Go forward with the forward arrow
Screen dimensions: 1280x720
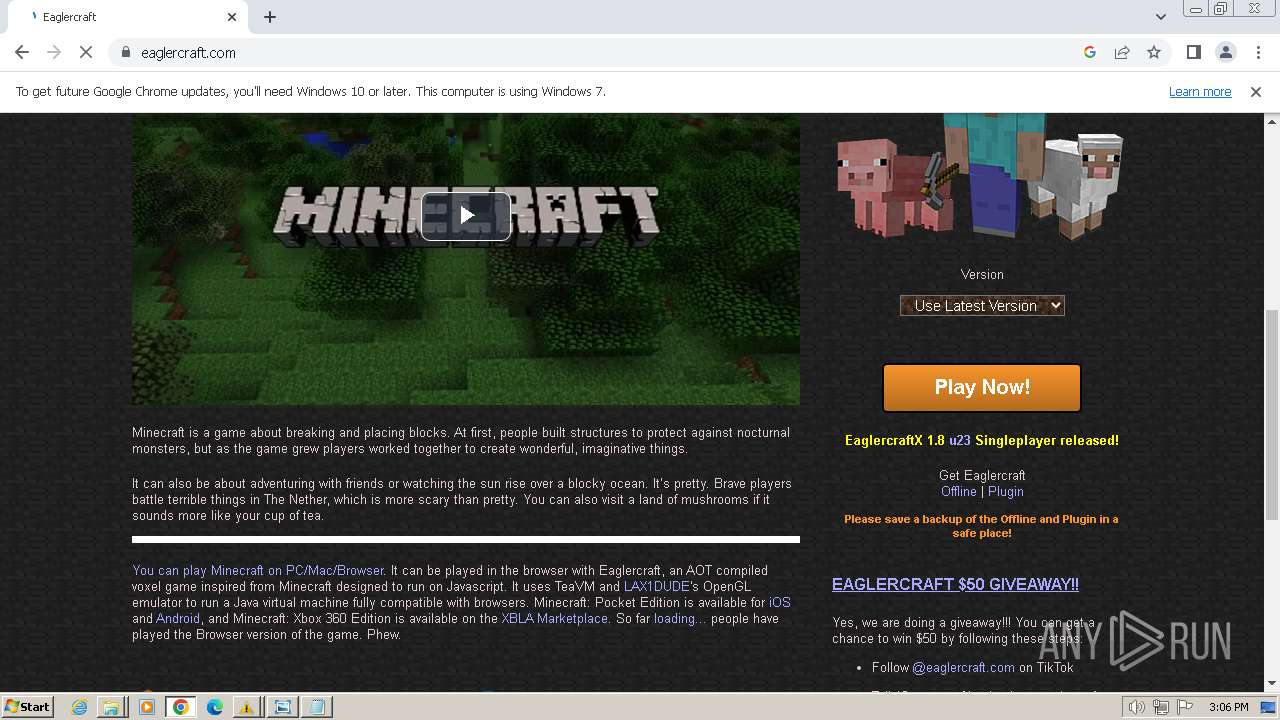click(54, 52)
